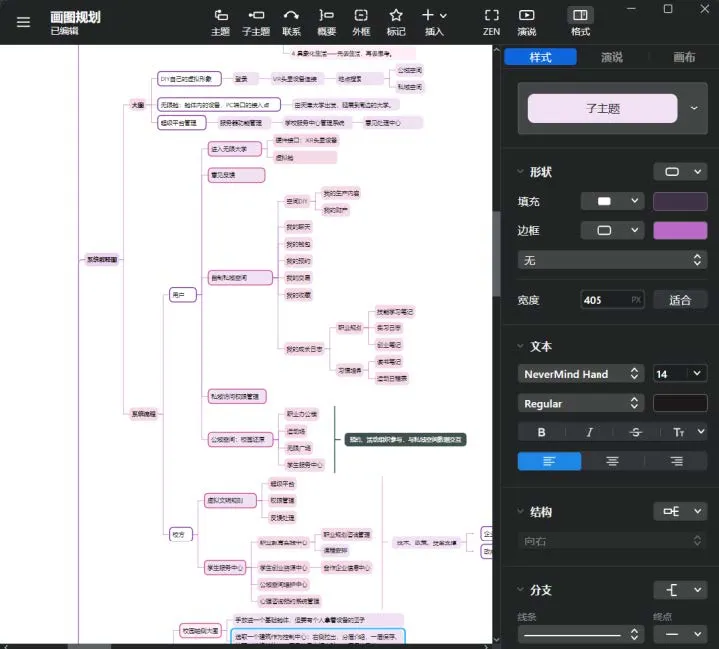The image size is (719, 649).
Task: Insert a subtopic using 子主题 icon
Action: tap(256, 22)
